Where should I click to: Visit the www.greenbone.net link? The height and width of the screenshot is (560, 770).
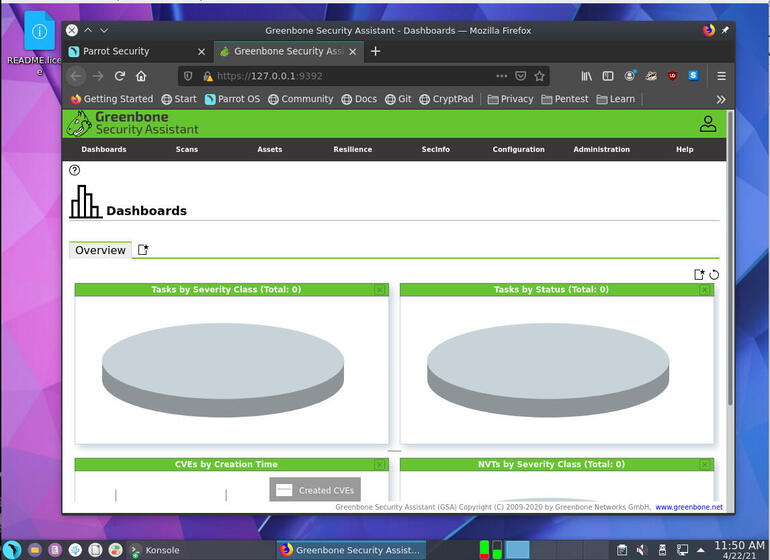[689, 507]
